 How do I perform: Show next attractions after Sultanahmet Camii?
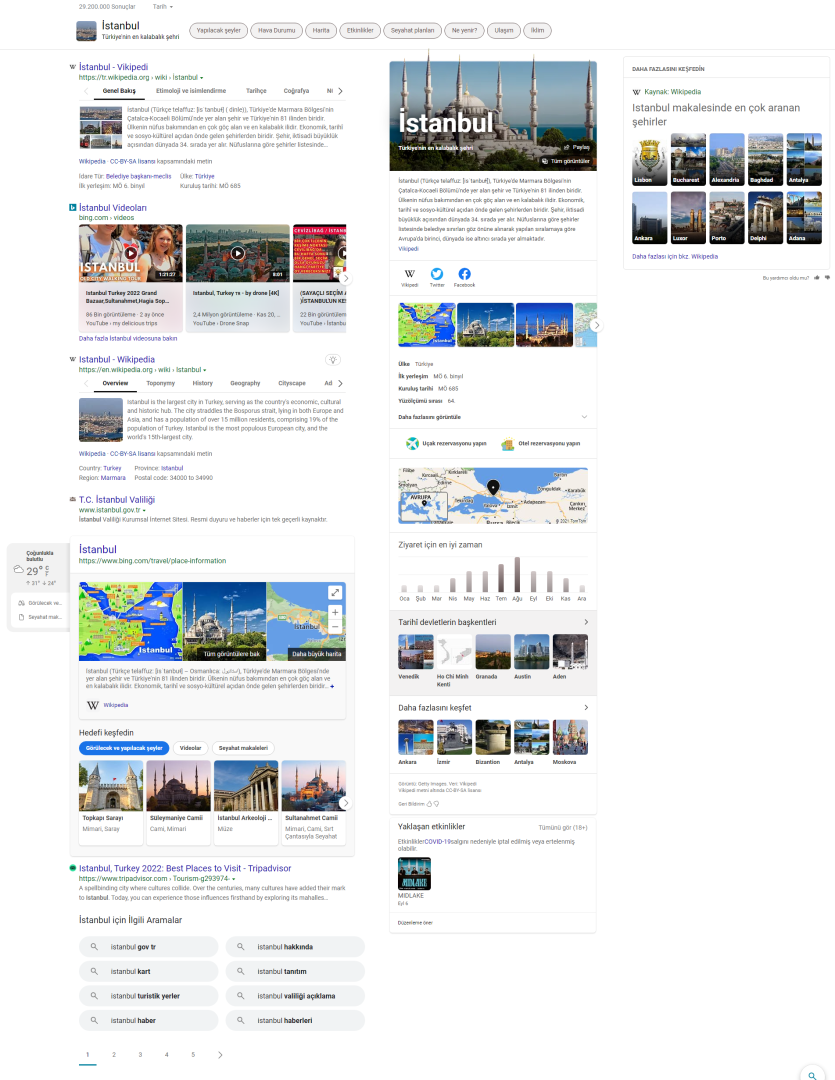[x=345, y=802]
